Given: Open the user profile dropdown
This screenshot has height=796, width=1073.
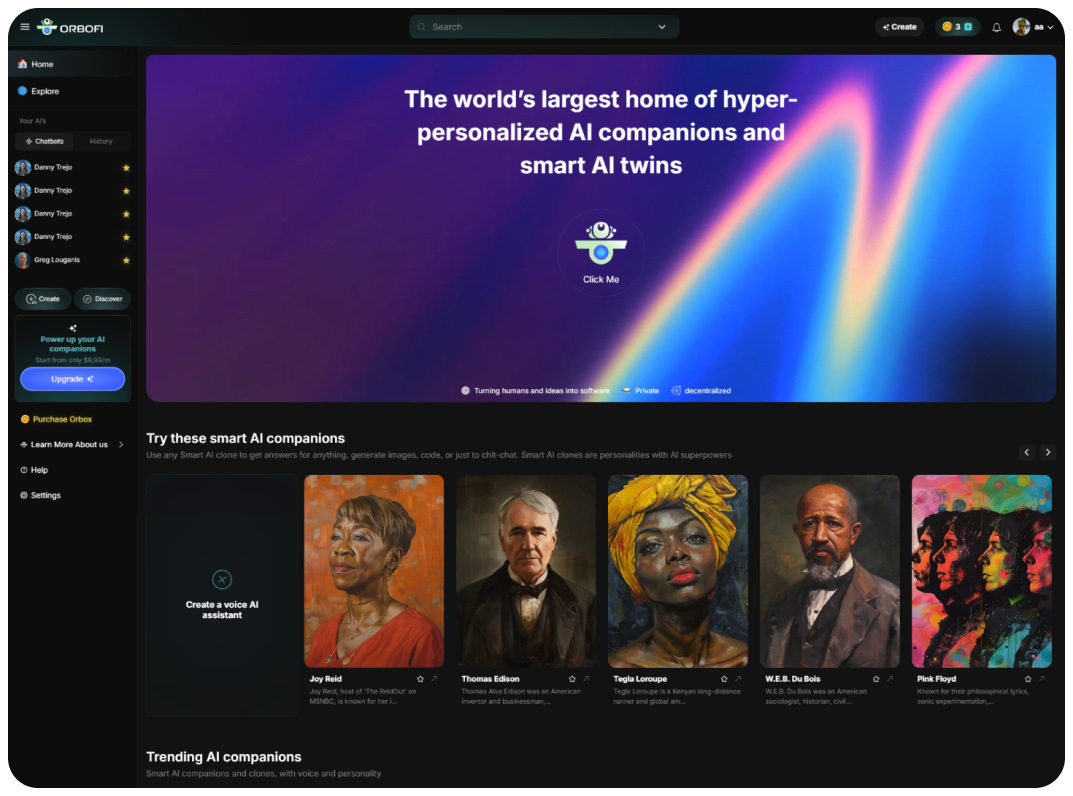Looking at the screenshot, I should [1033, 27].
